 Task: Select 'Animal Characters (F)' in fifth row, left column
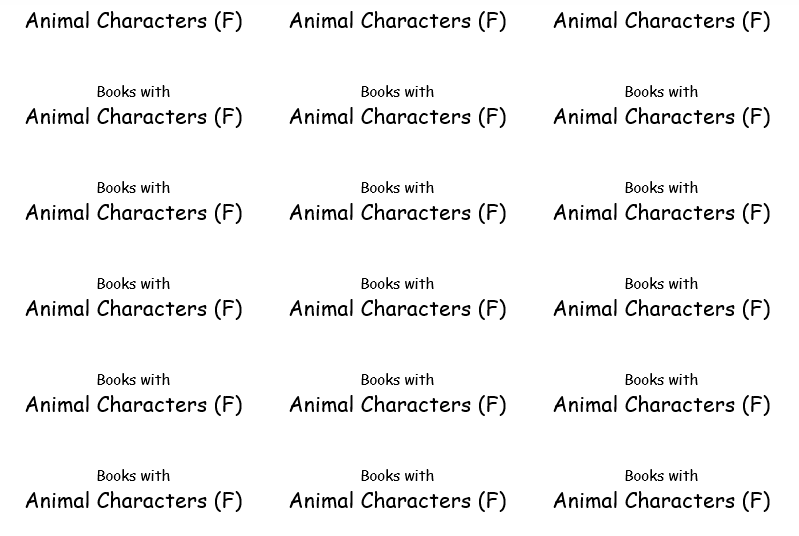click(x=133, y=405)
